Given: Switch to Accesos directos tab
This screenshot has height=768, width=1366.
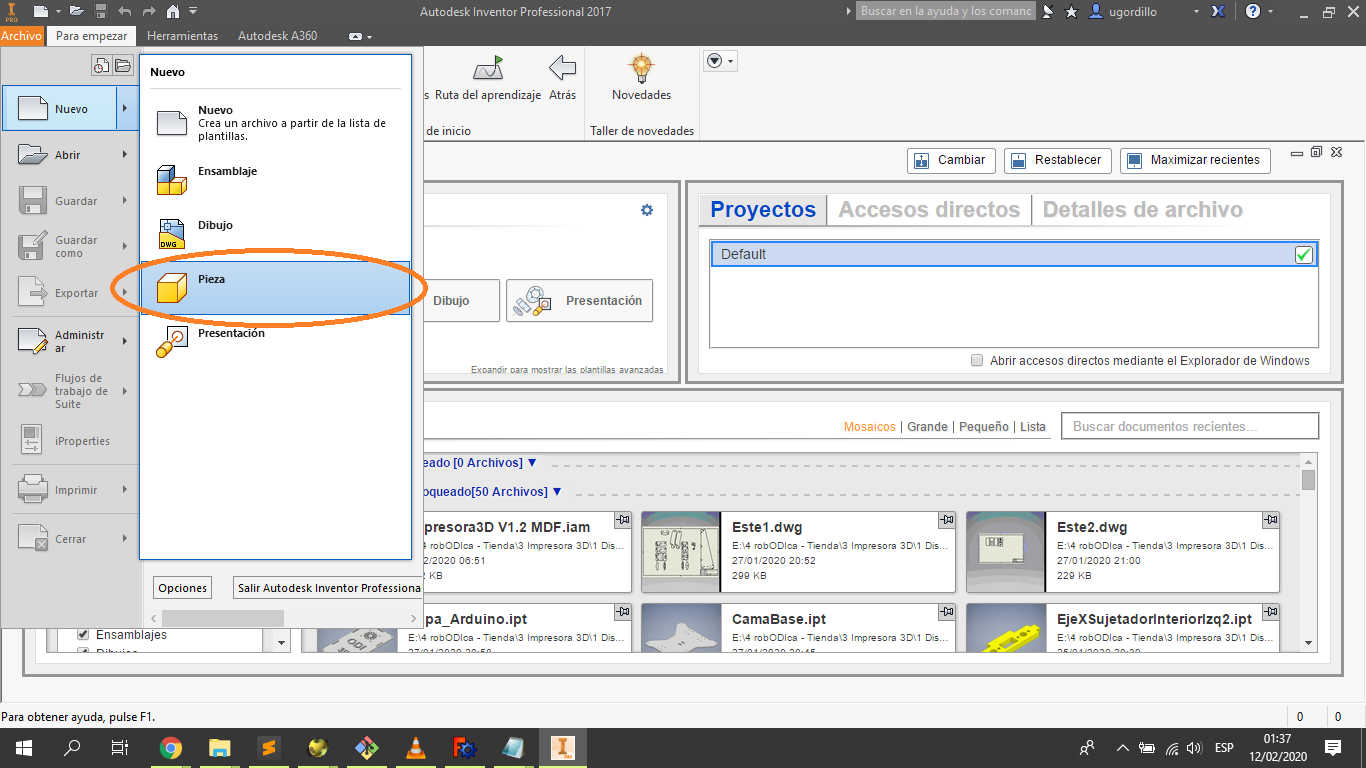Looking at the screenshot, I should pos(929,210).
